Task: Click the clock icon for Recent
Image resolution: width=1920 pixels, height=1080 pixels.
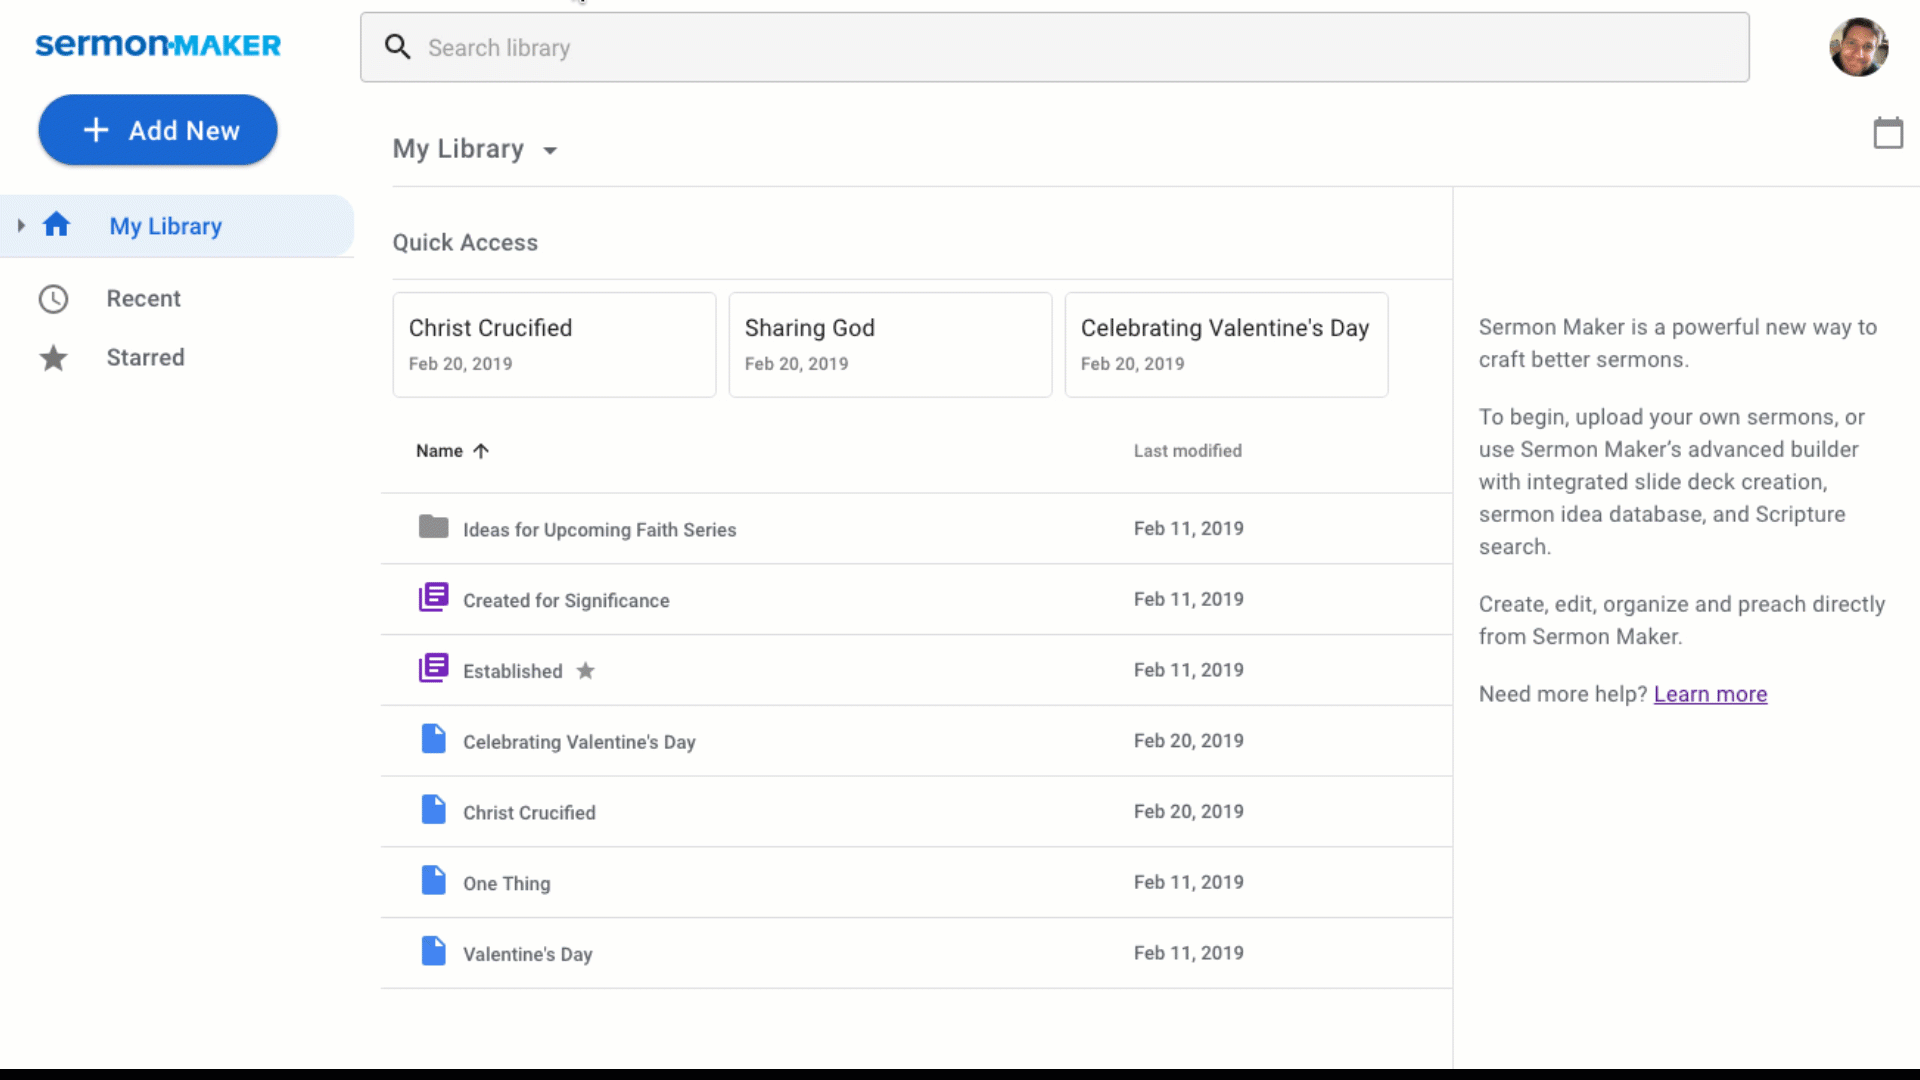Action: (x=53, y=299)
